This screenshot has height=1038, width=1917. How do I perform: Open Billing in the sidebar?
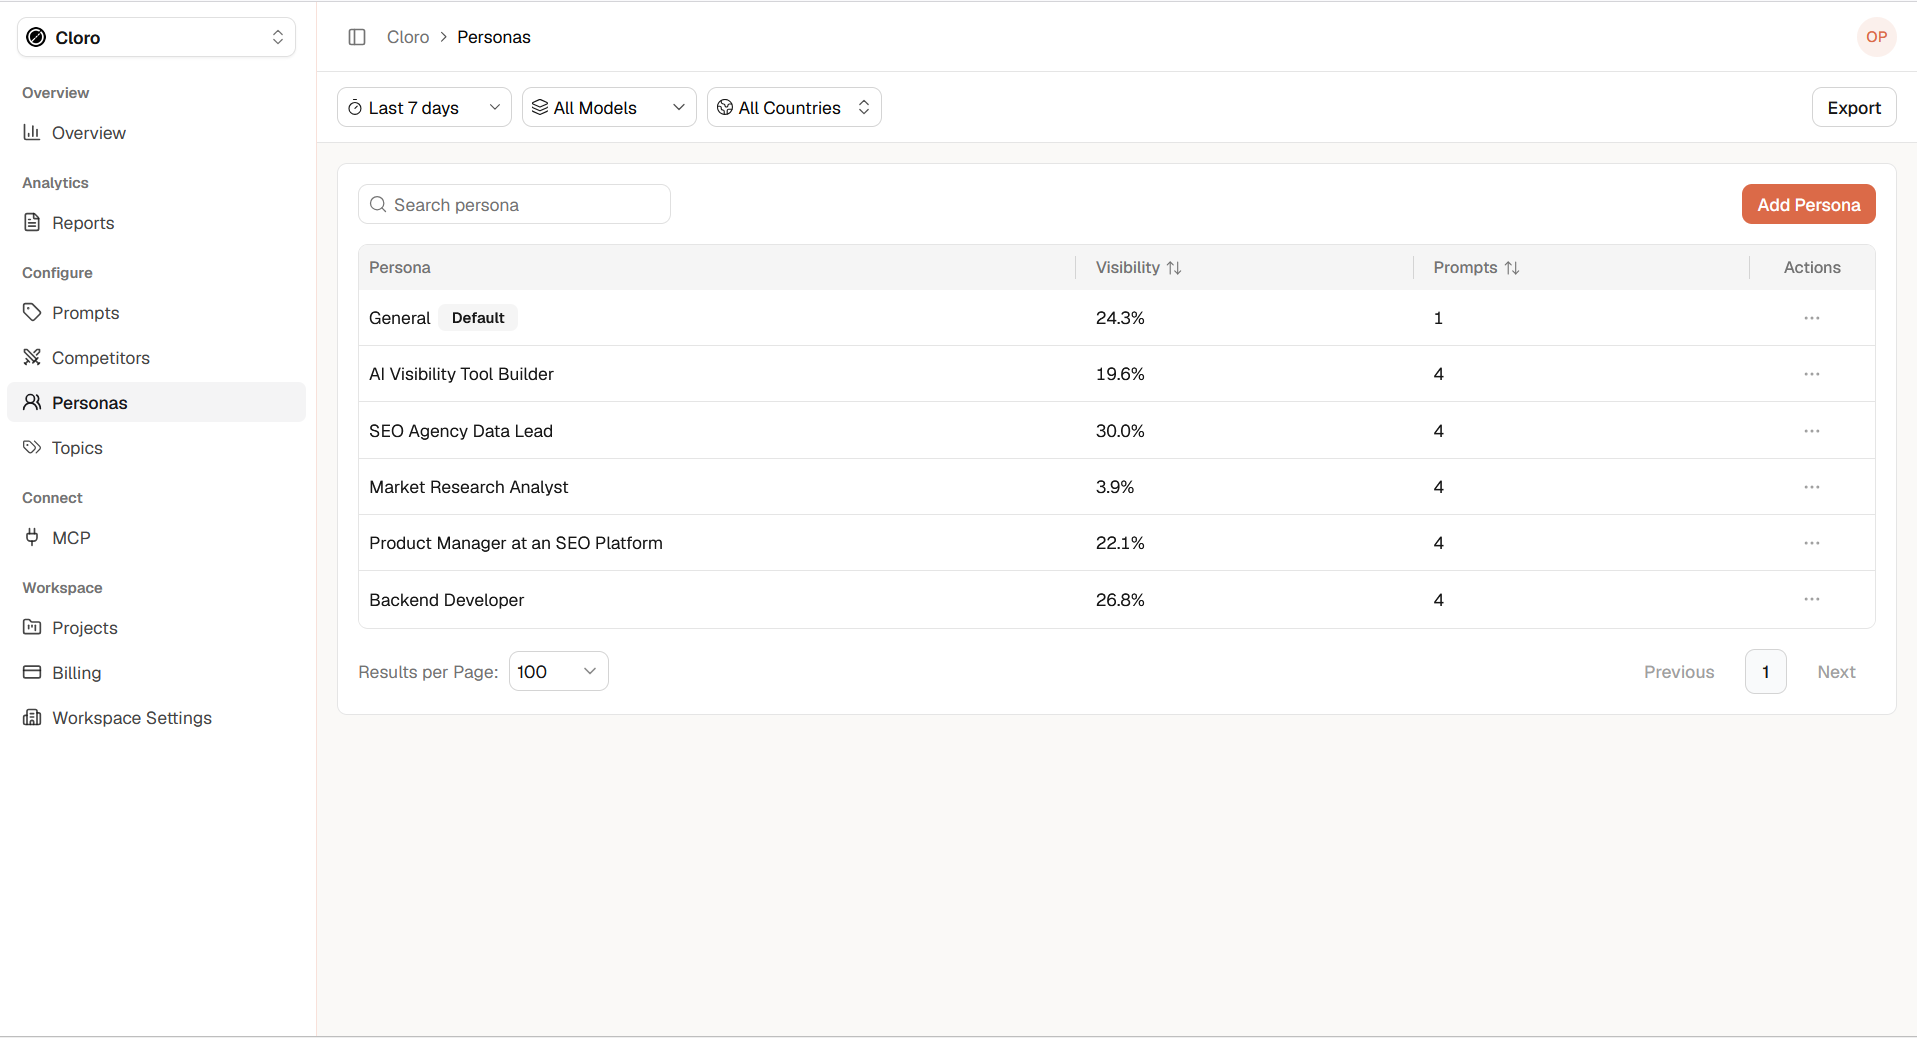pos(156,673)
